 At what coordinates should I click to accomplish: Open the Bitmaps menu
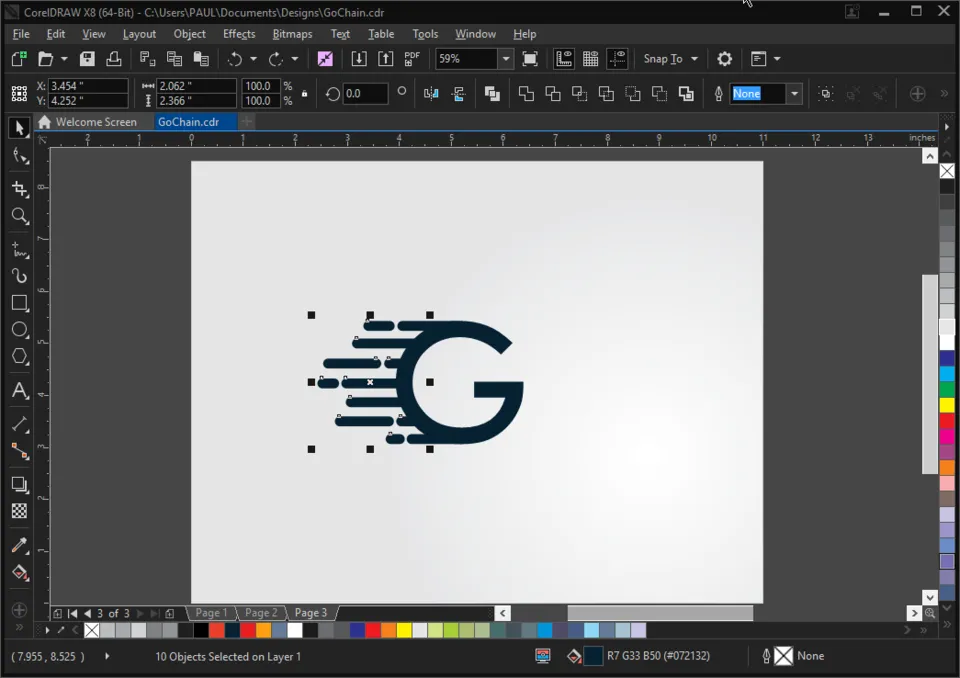(x=292, y=34)
